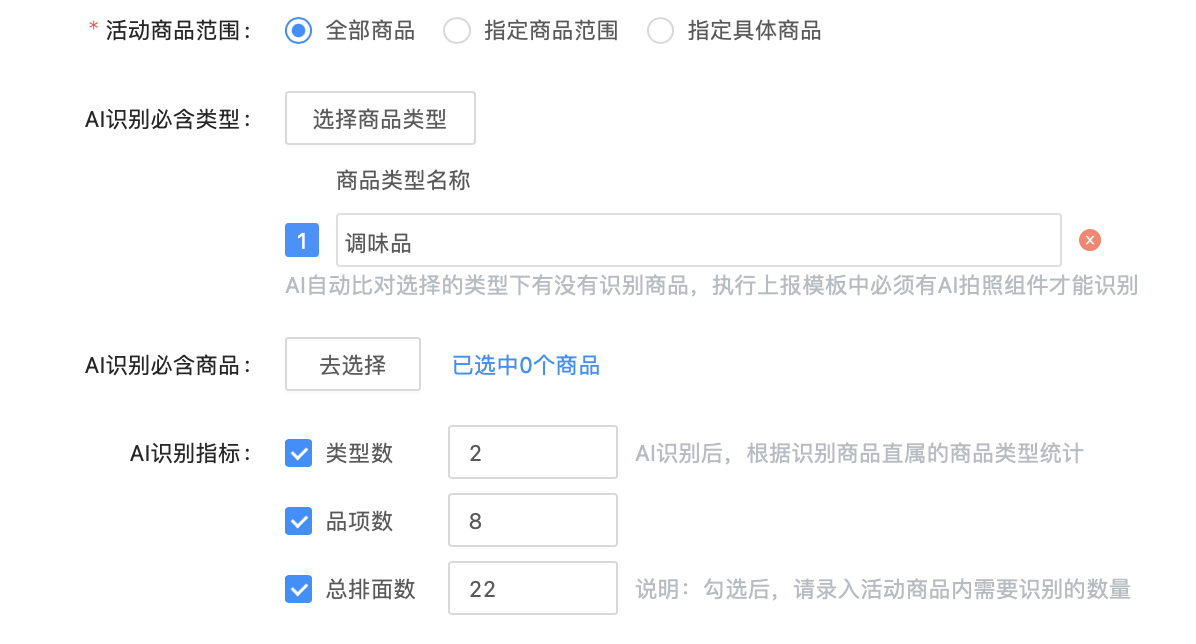
Task: Disable the 总排面数 checkbox
Action: click(x=298, y=589)
